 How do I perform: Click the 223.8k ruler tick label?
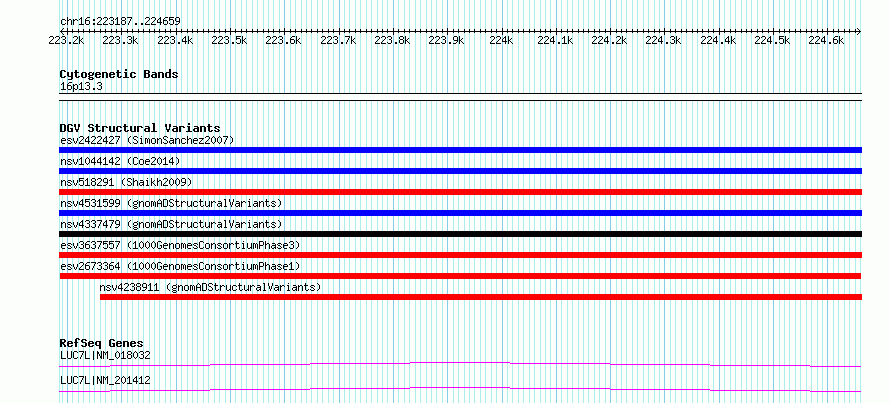click(x=392, y=40)
